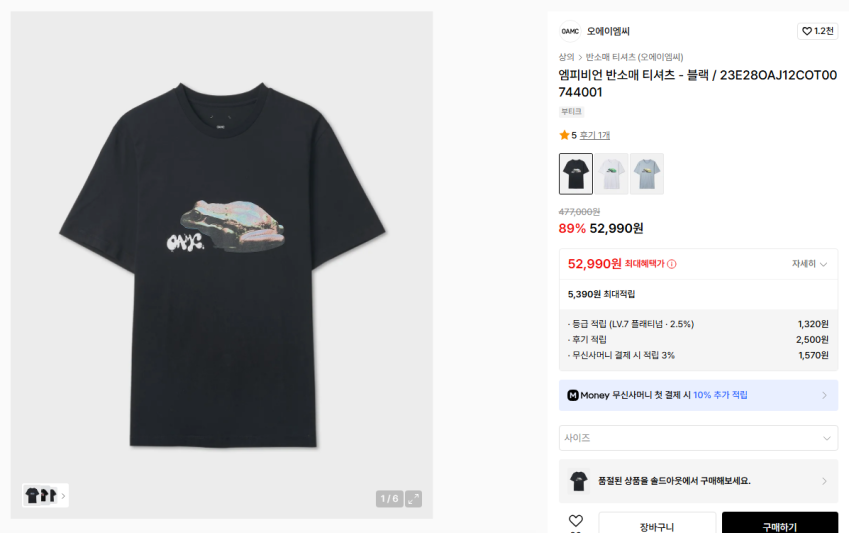The height and width of the screenshot is (533, 849).
Task: Open the Money 10% 추가 적립 banner arrow
Action: pos(824,395)
